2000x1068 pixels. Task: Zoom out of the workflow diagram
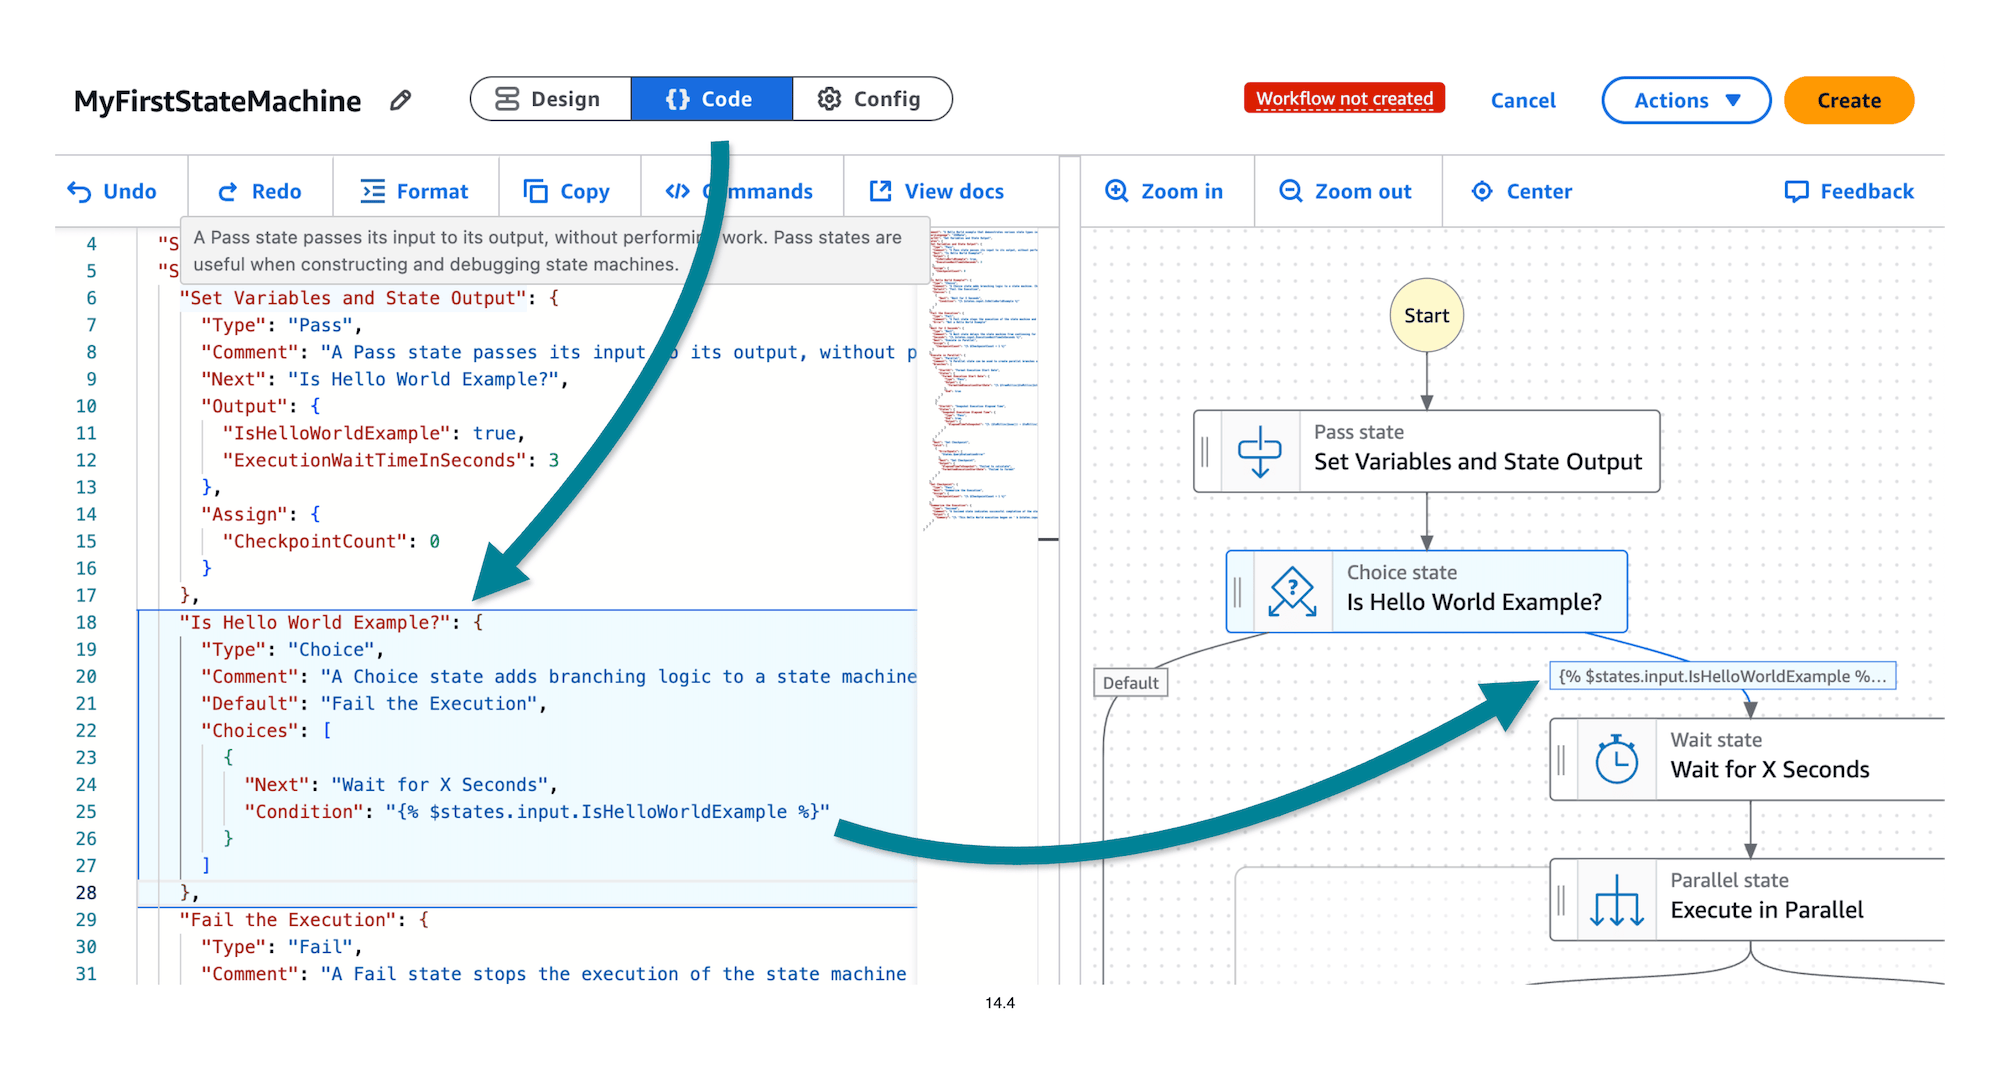[x=1290, y=190]
